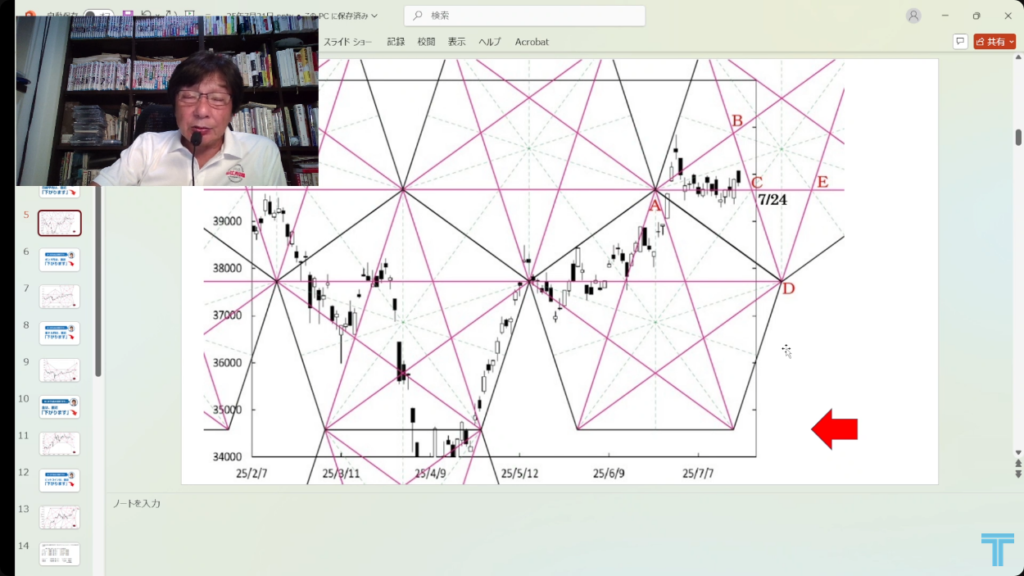1024x576 pixels.
Task: Open the Acrobat ribbon tab
Action: click(x=532, y=42)
